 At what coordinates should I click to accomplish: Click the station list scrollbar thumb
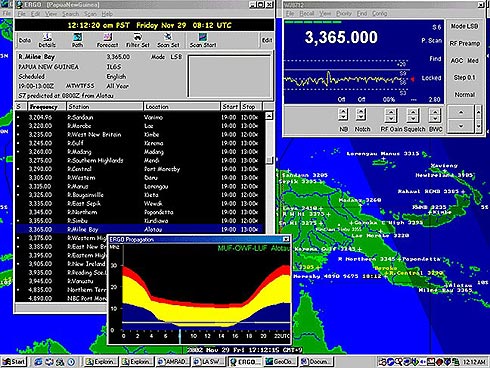click(x=269, y=160)
